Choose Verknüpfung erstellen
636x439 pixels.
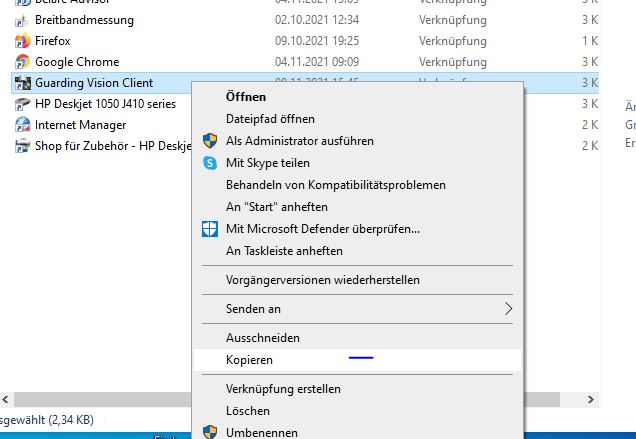coord(357,389)
